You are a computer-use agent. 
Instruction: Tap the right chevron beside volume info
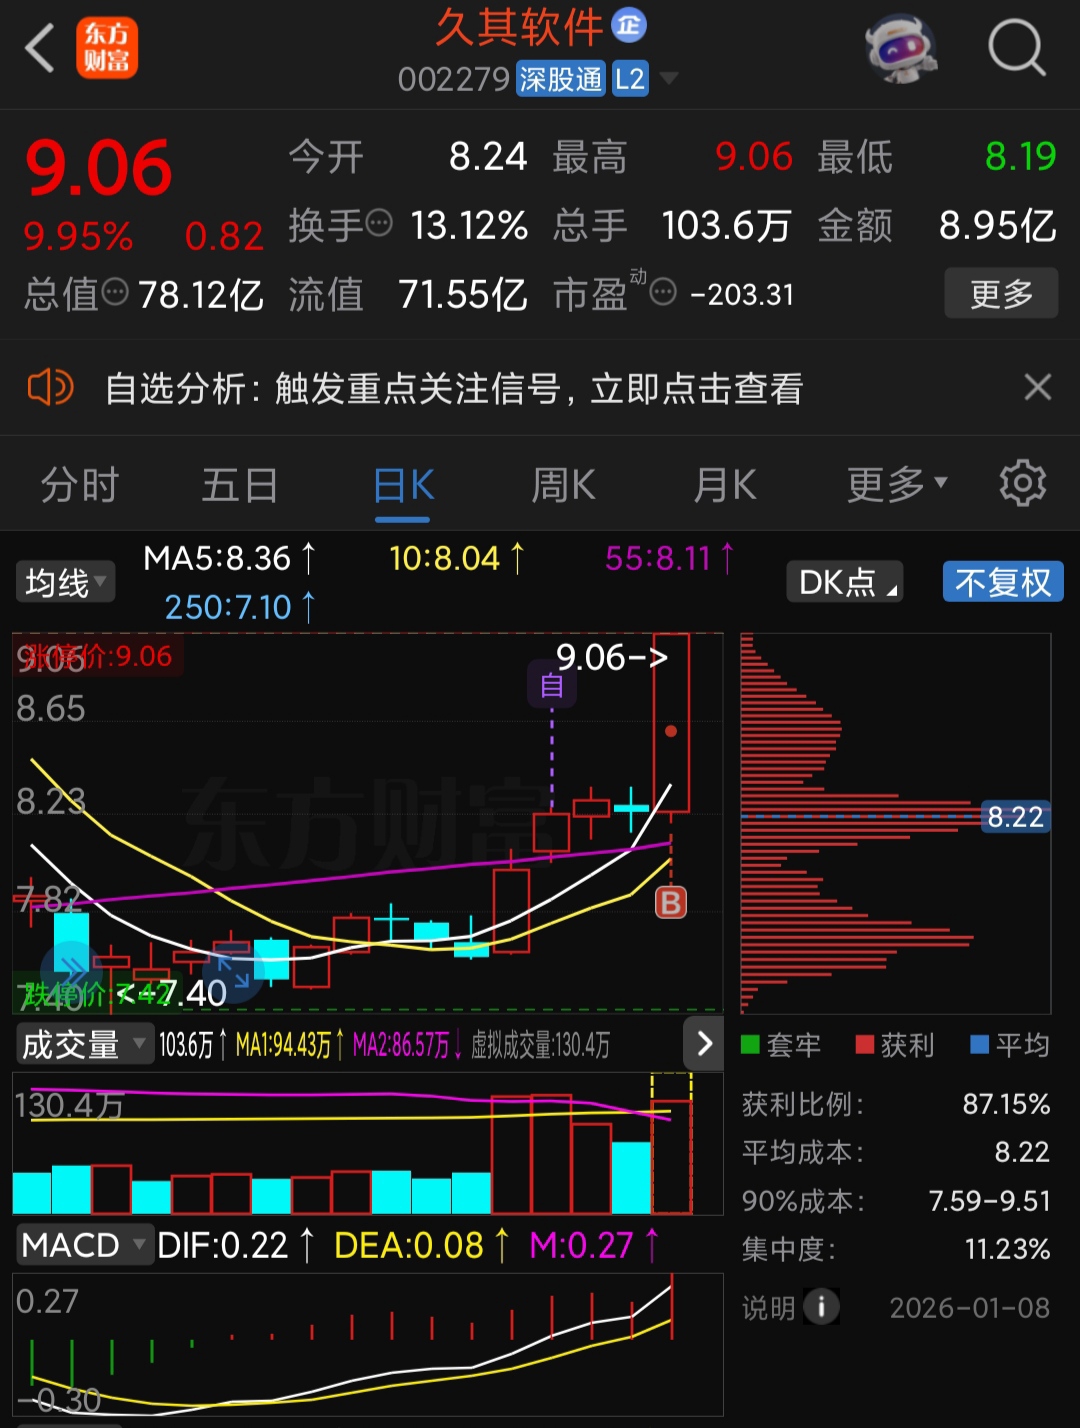[704, 1044]
